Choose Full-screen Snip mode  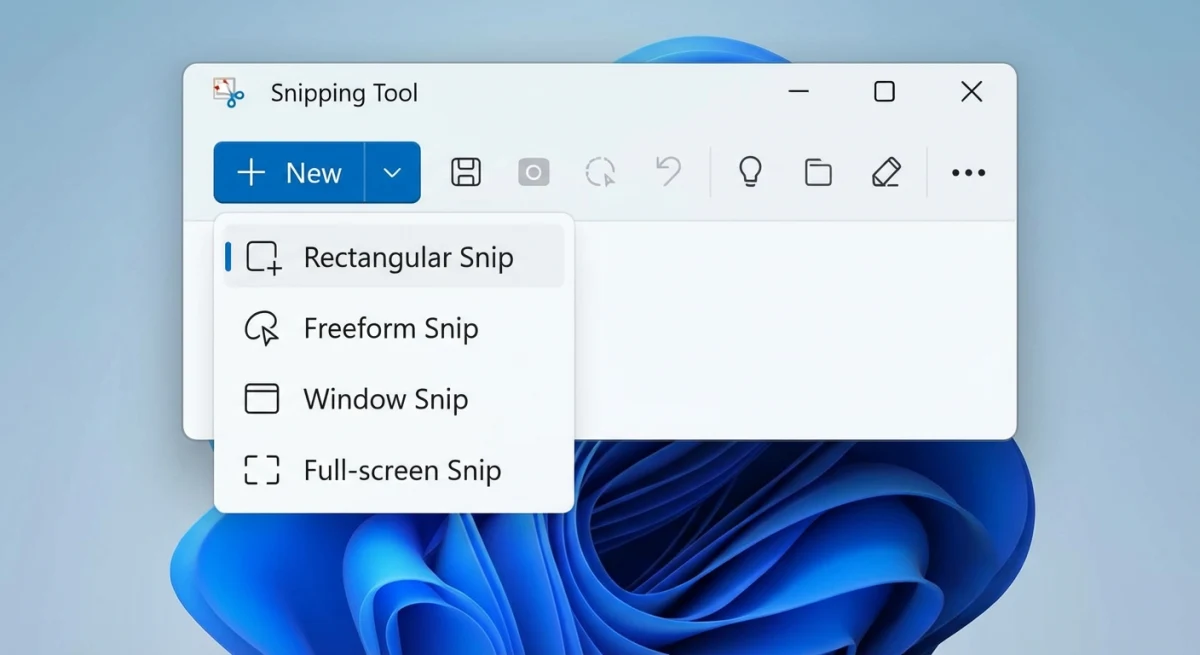point(394,470)
